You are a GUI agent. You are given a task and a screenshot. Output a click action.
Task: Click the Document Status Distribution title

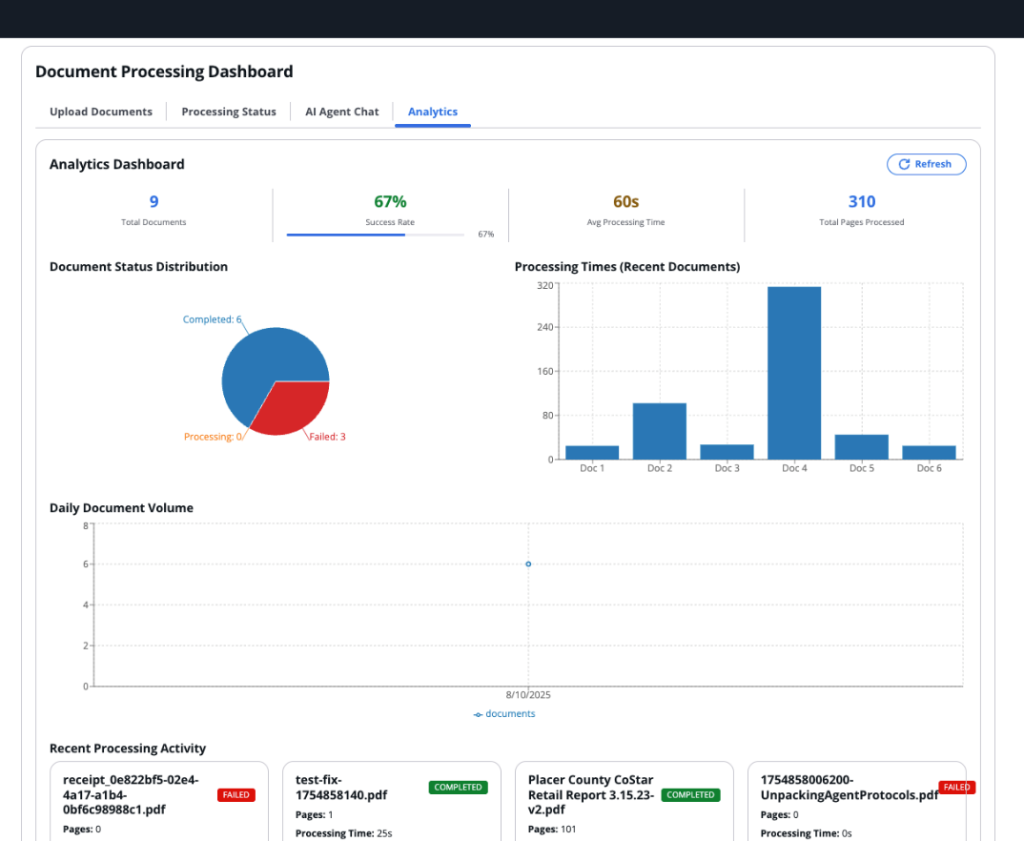point(138,267)
